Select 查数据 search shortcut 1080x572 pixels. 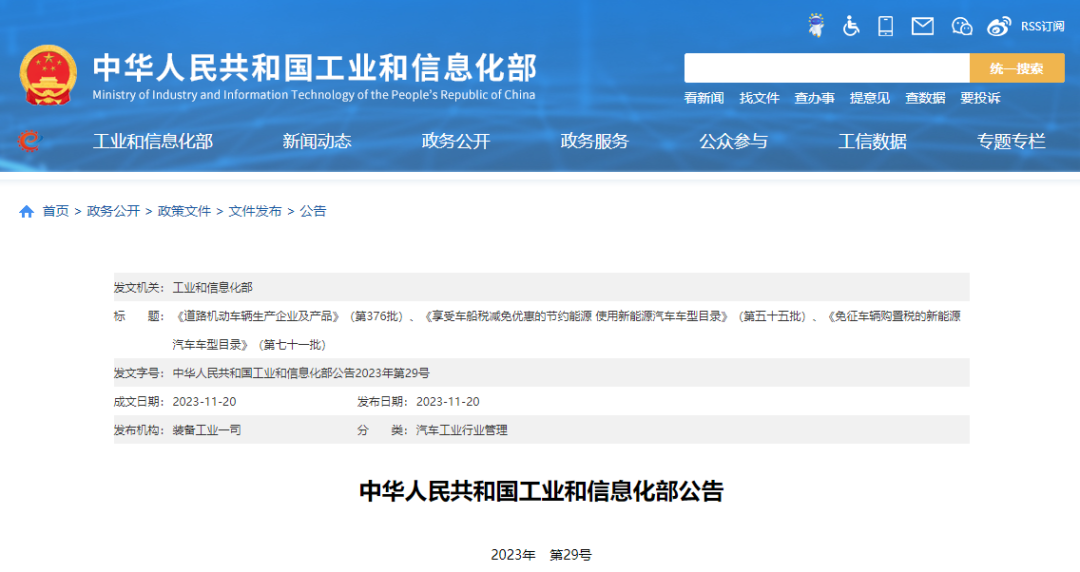925,98
